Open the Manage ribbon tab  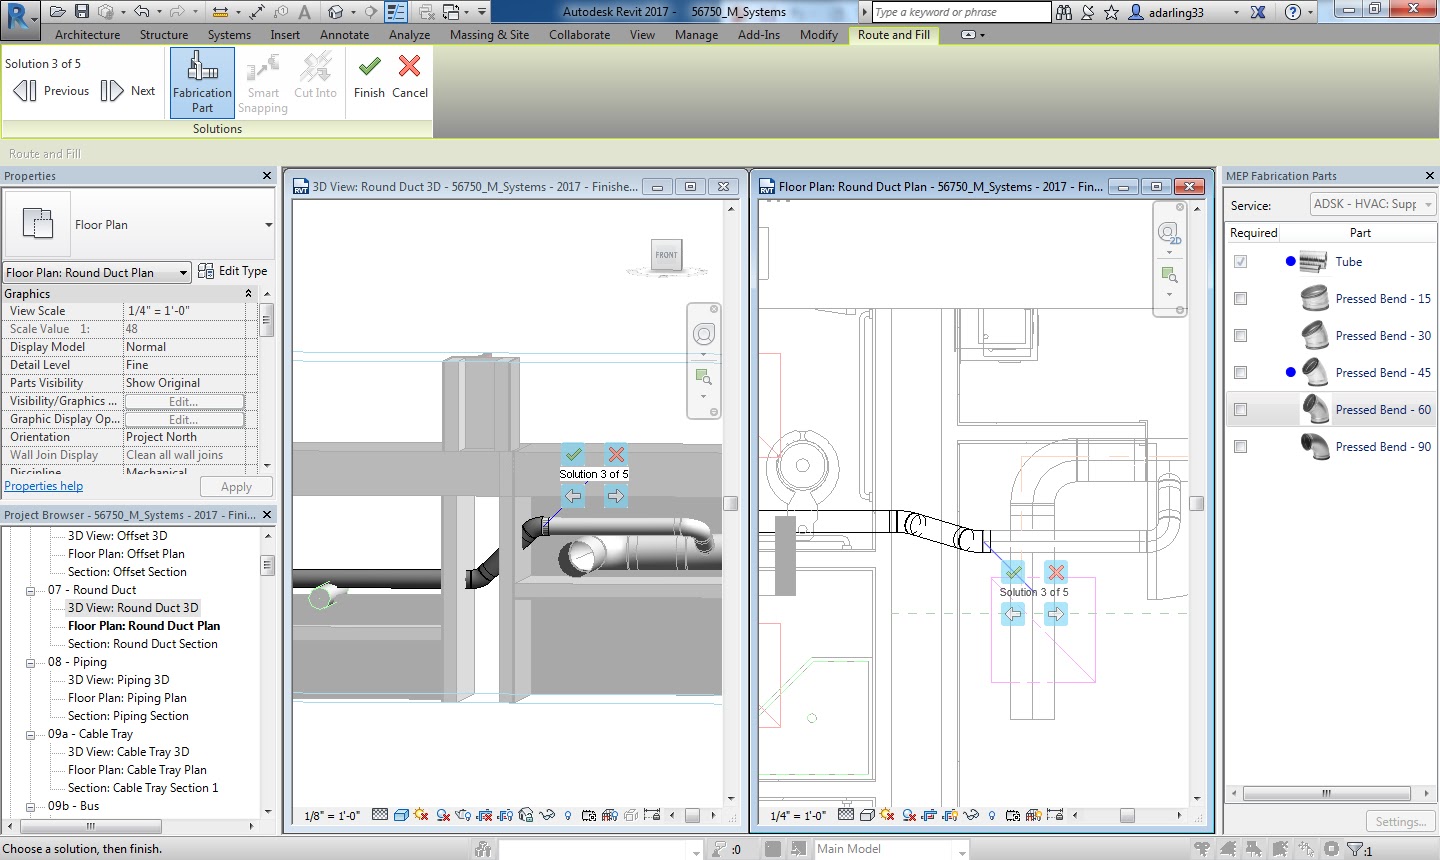tap(696, 35)
